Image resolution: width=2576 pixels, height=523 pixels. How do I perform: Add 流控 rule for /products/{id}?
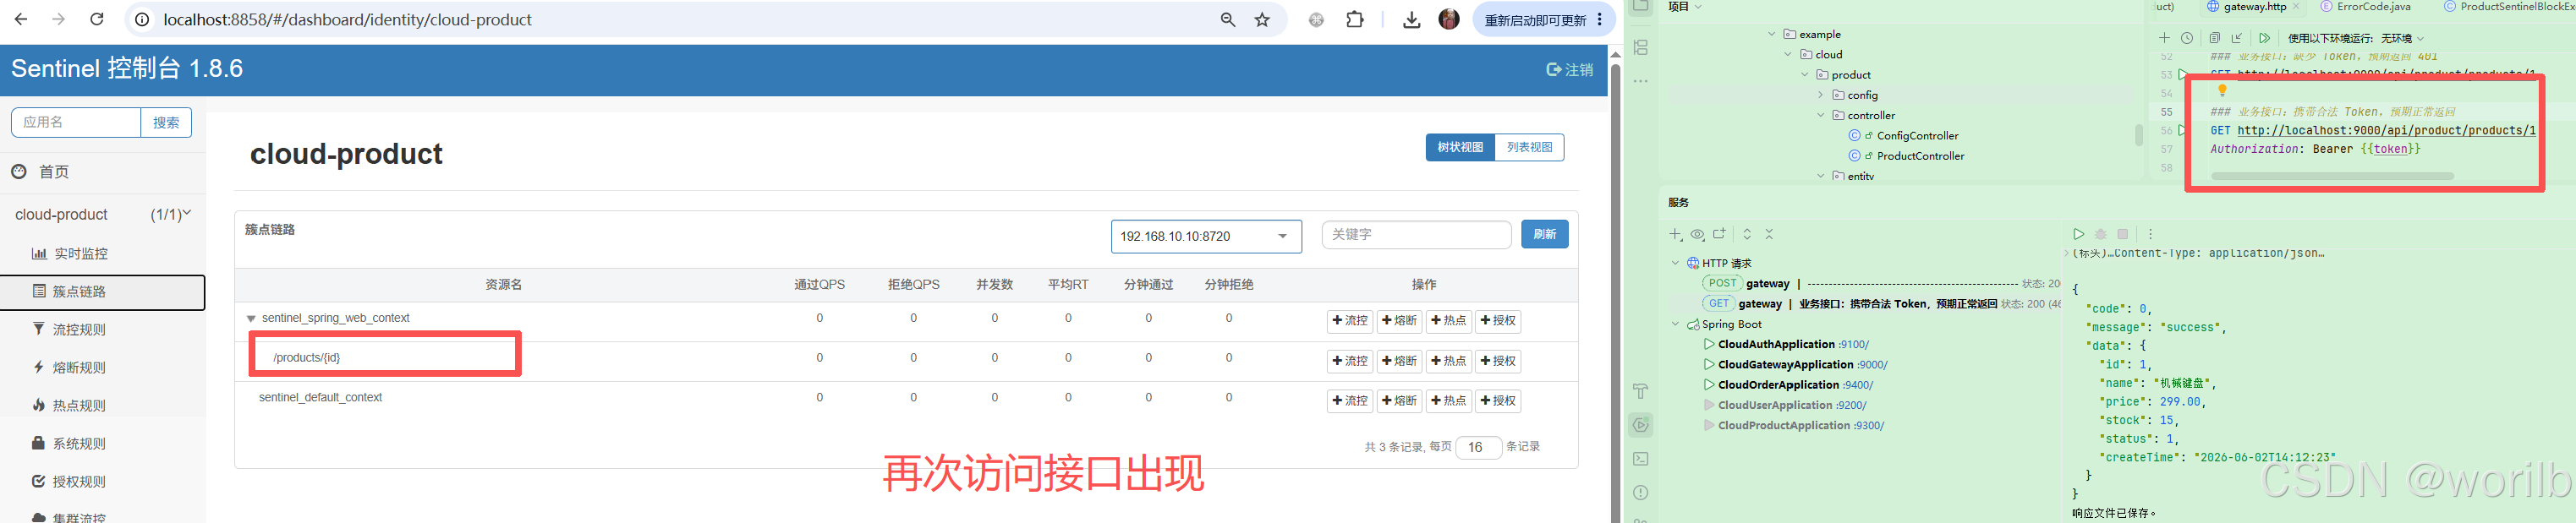point(1349,361)
